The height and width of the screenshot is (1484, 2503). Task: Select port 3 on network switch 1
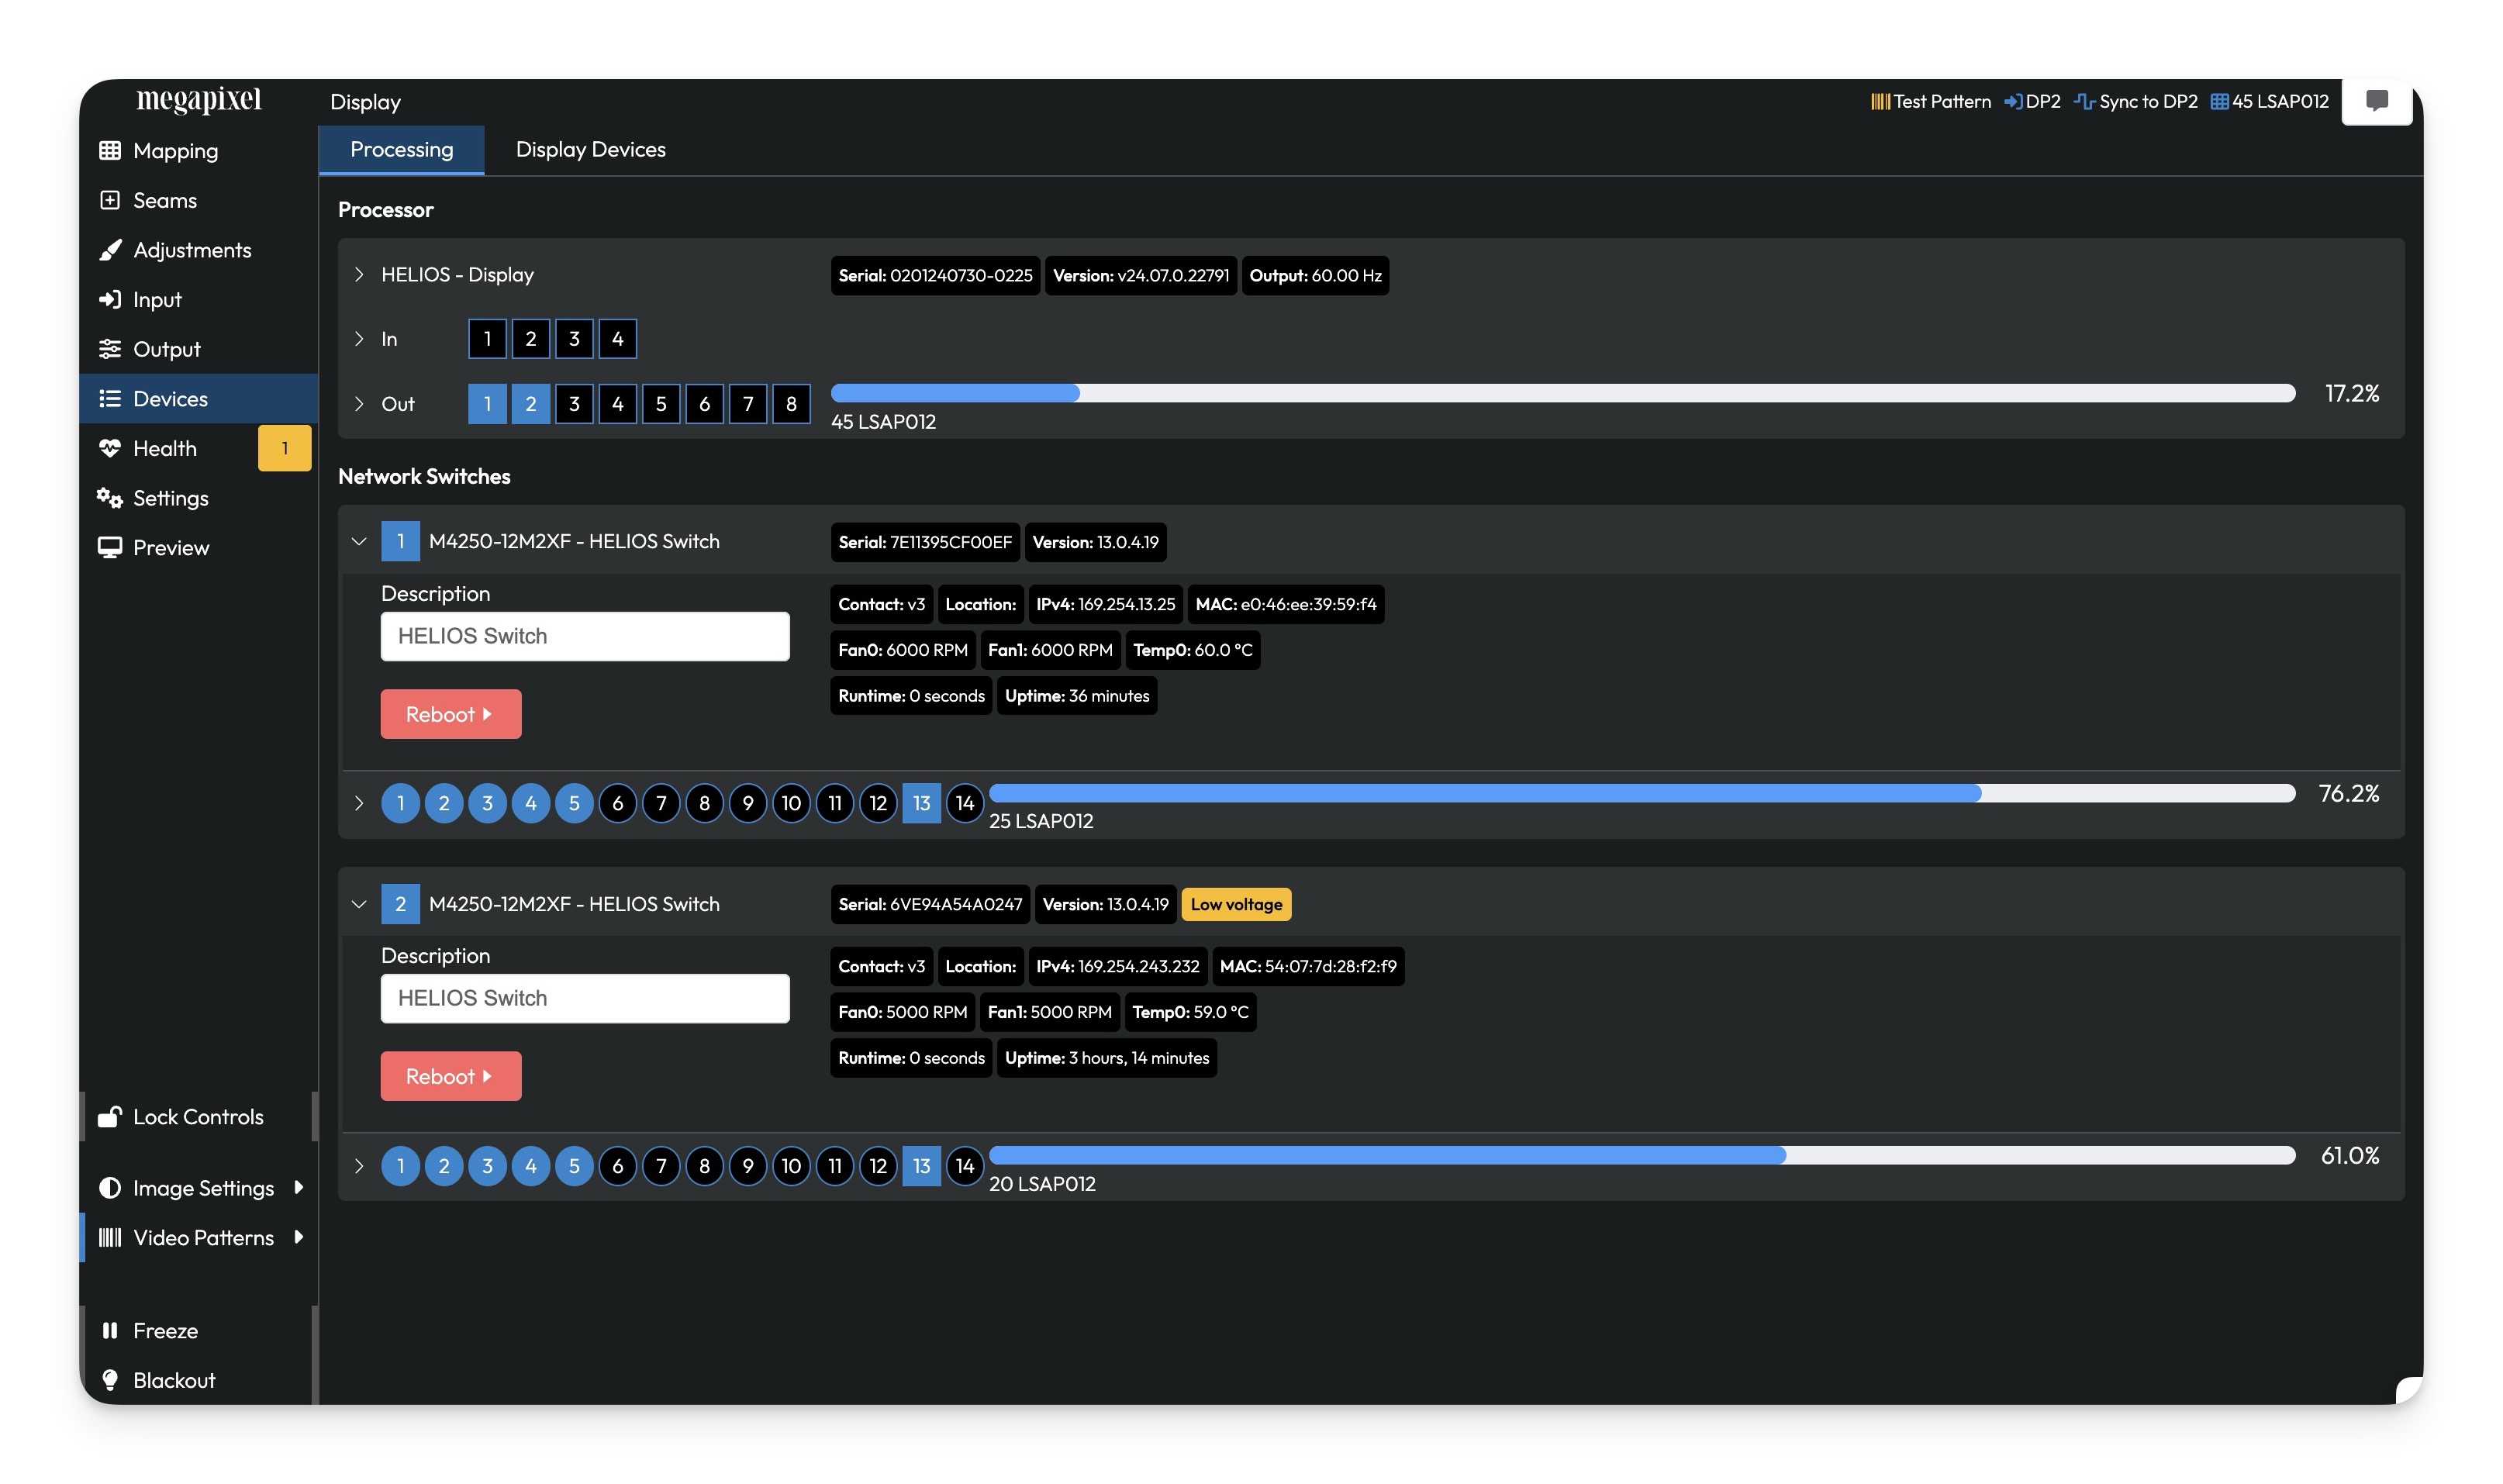point(487,803)
